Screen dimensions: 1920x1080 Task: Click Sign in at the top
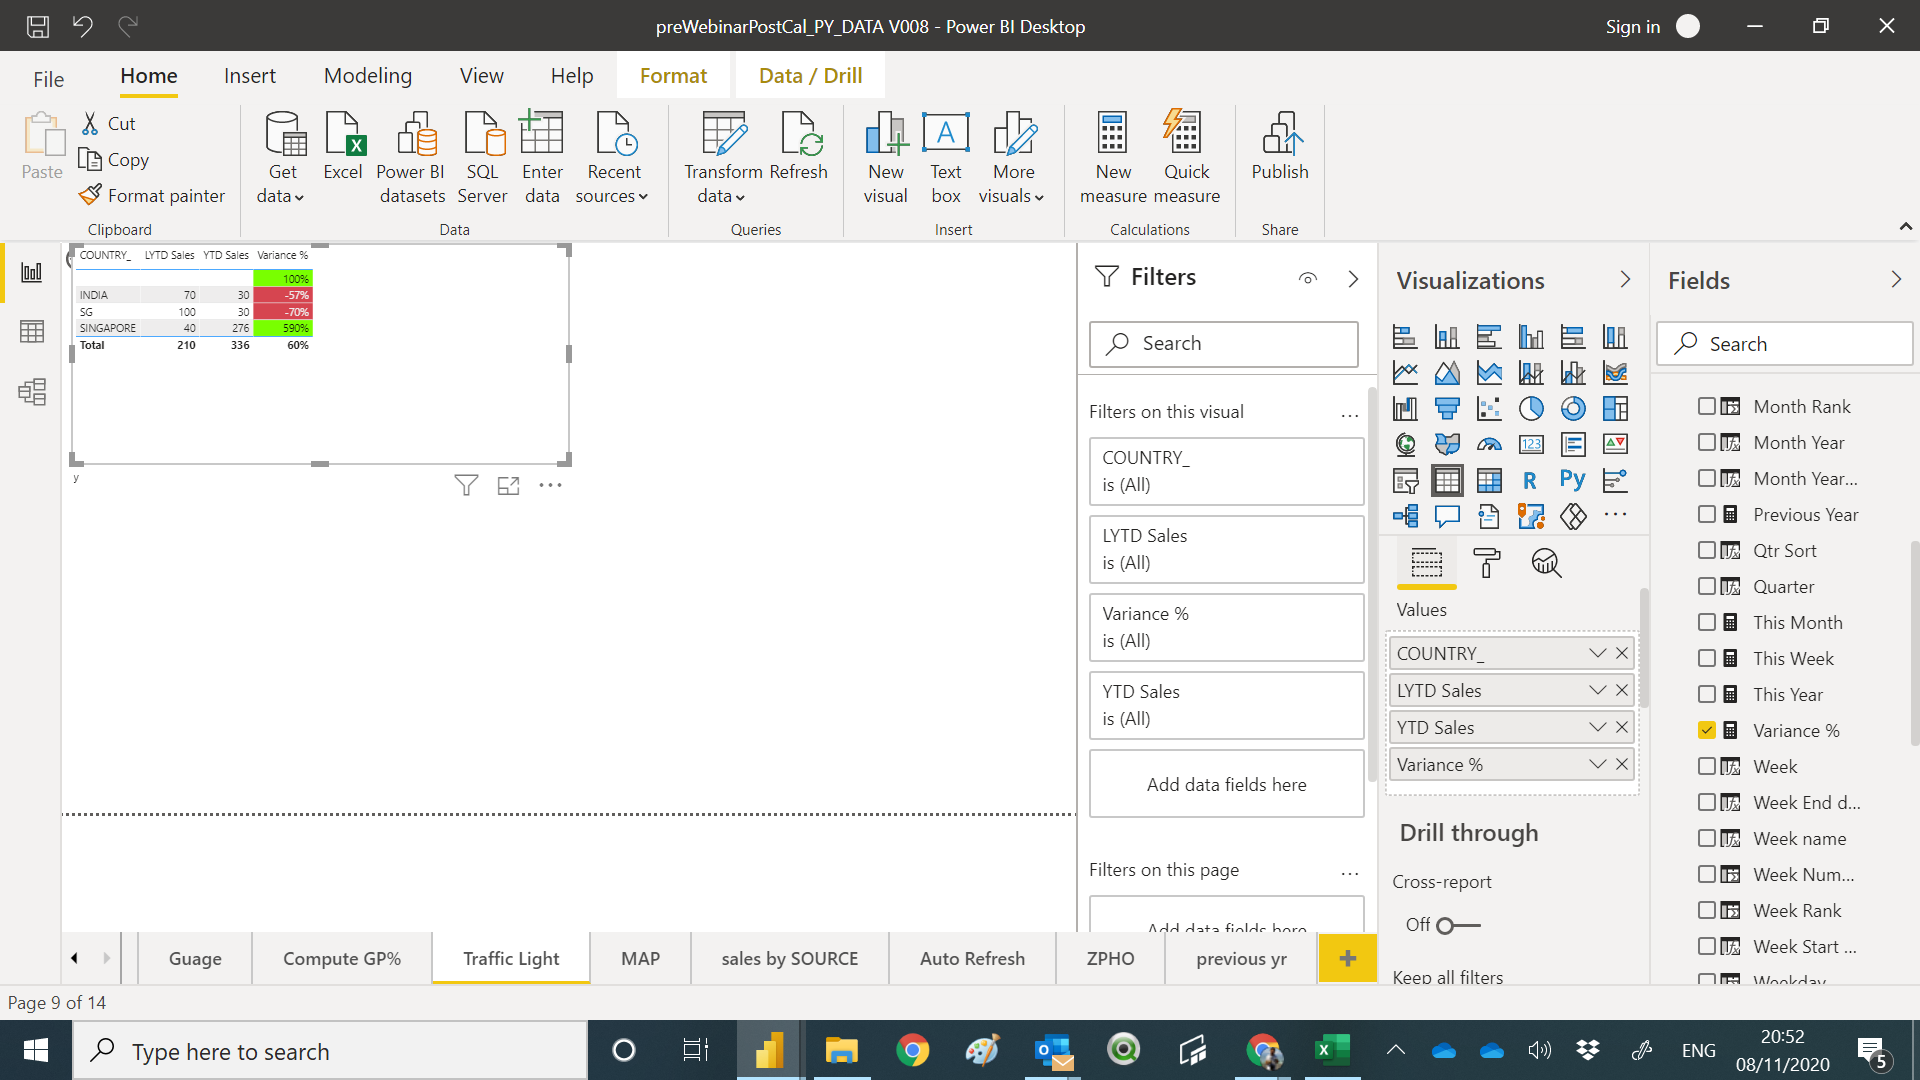[1632, 27]
